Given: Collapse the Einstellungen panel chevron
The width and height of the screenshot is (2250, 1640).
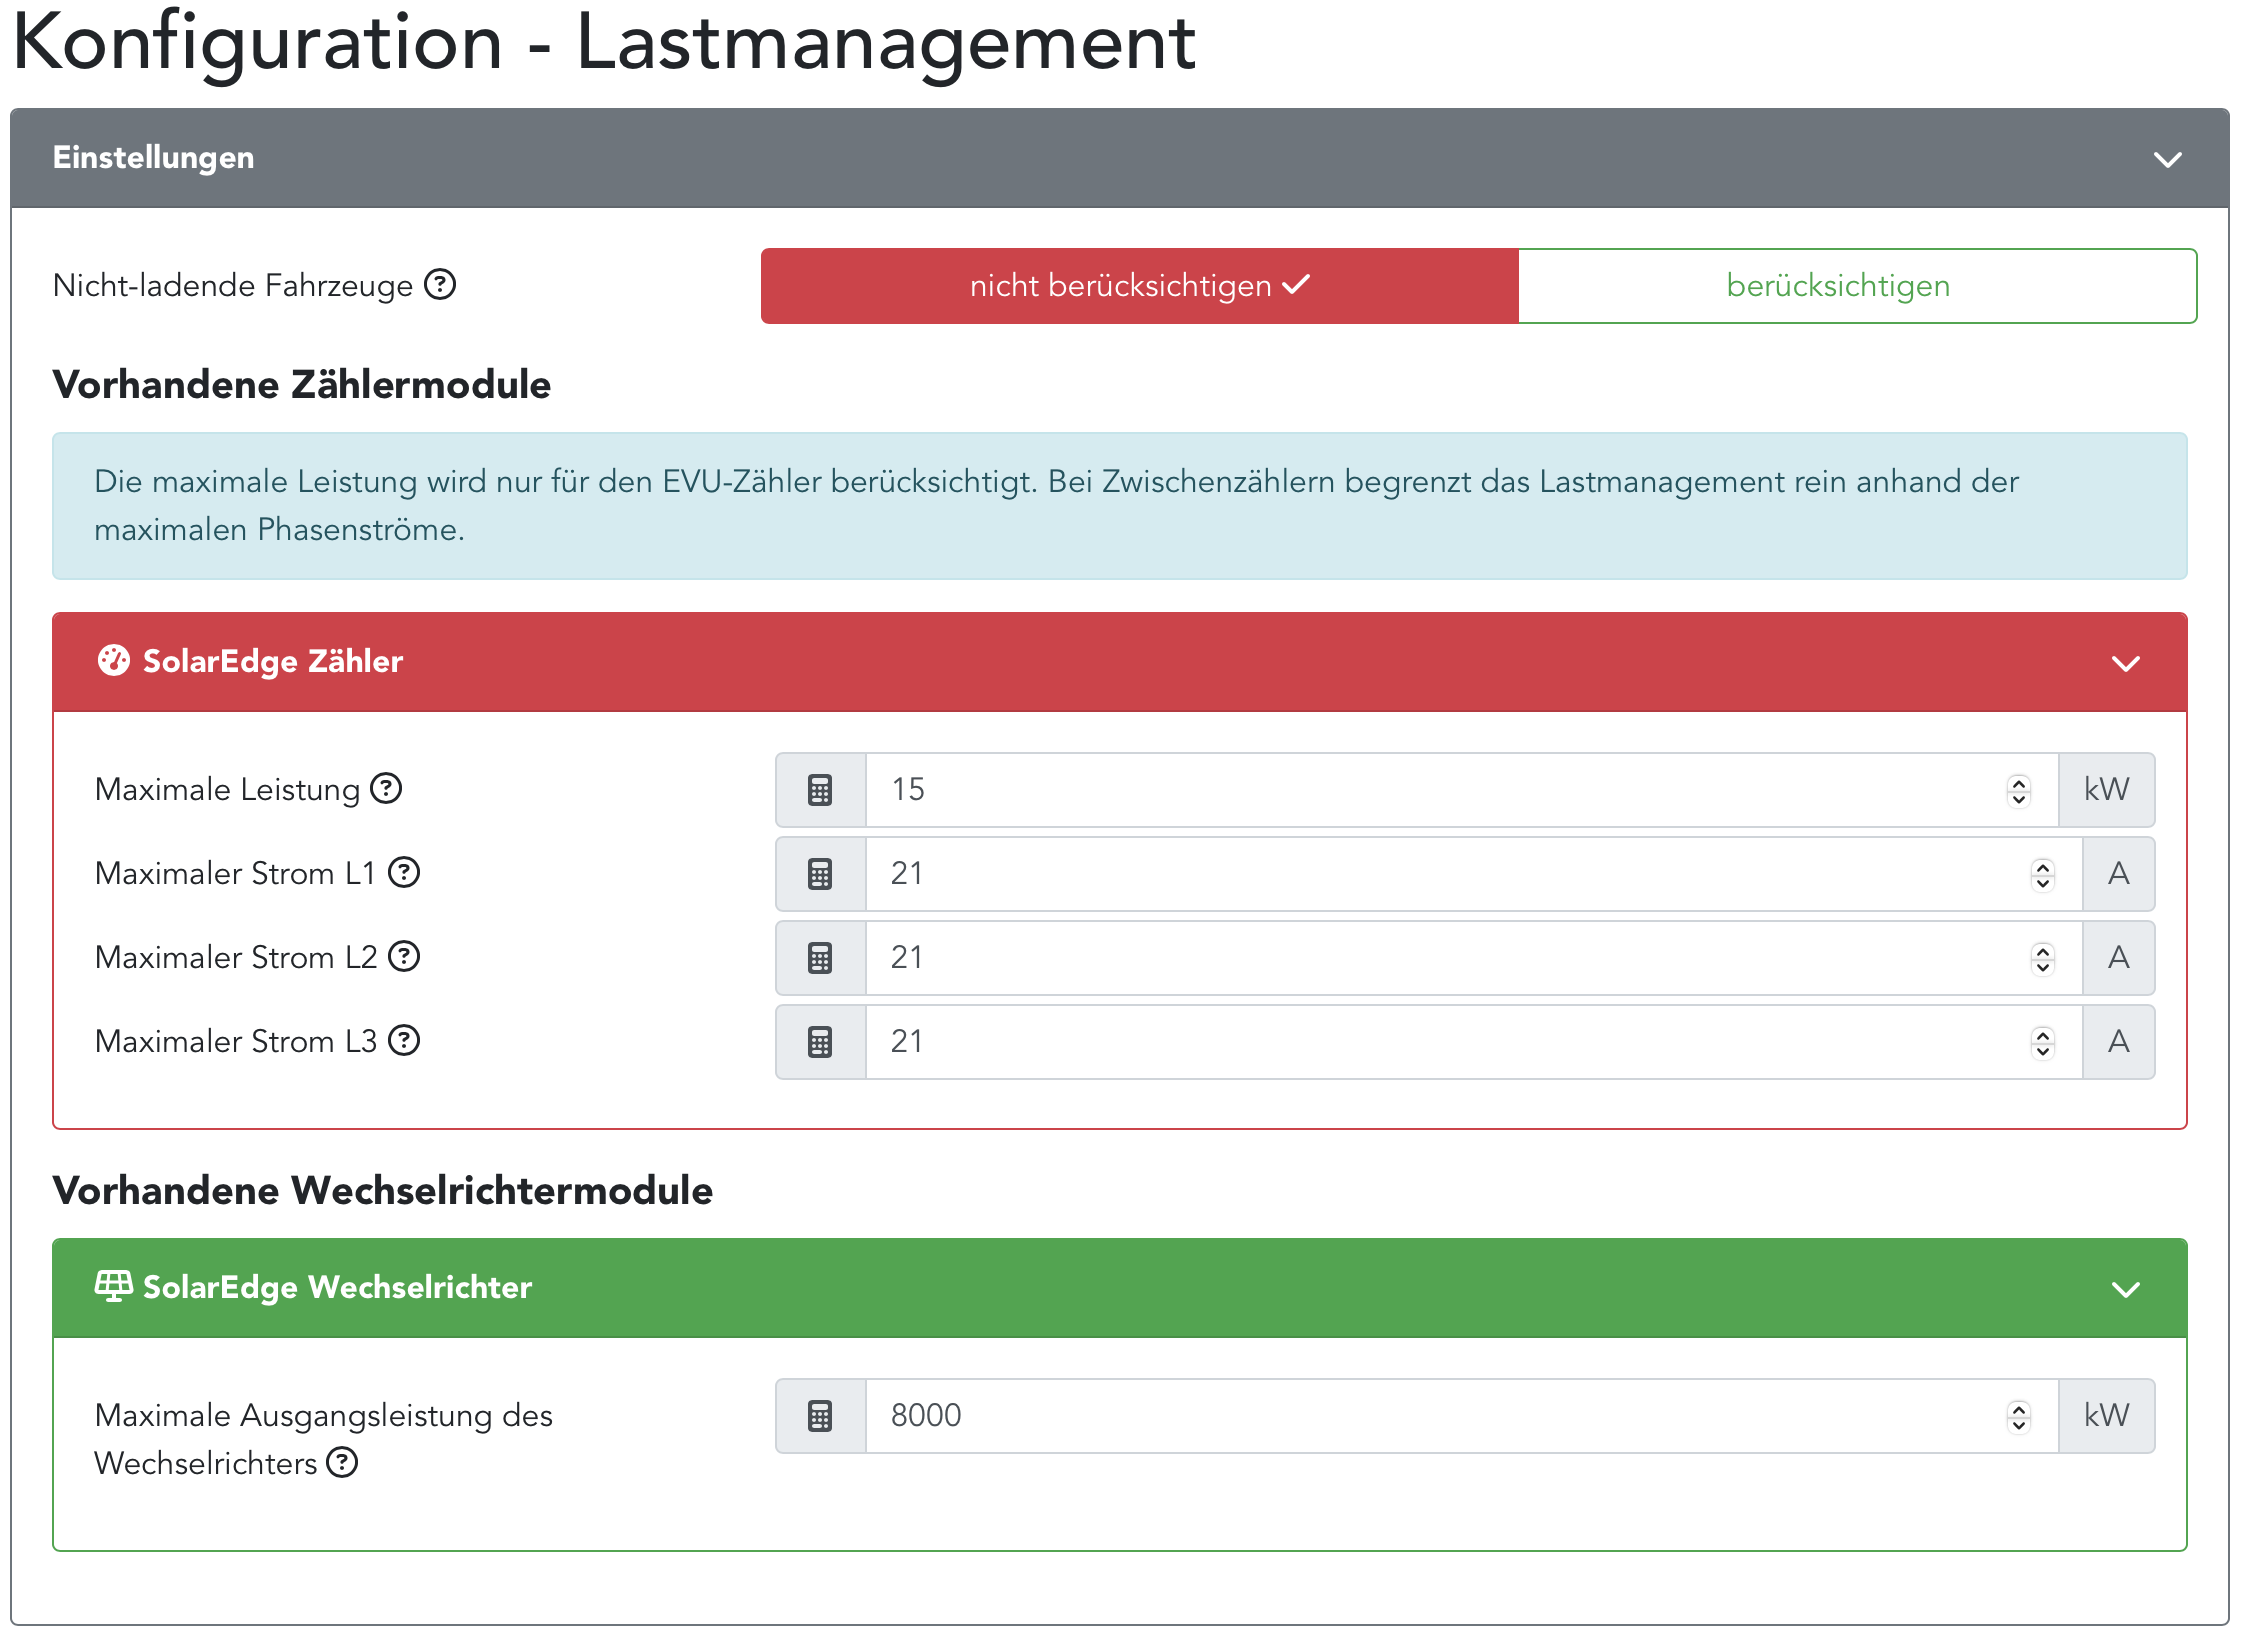Looking at the screenshot, I should pyautogui.click(x=2167, y=160).
